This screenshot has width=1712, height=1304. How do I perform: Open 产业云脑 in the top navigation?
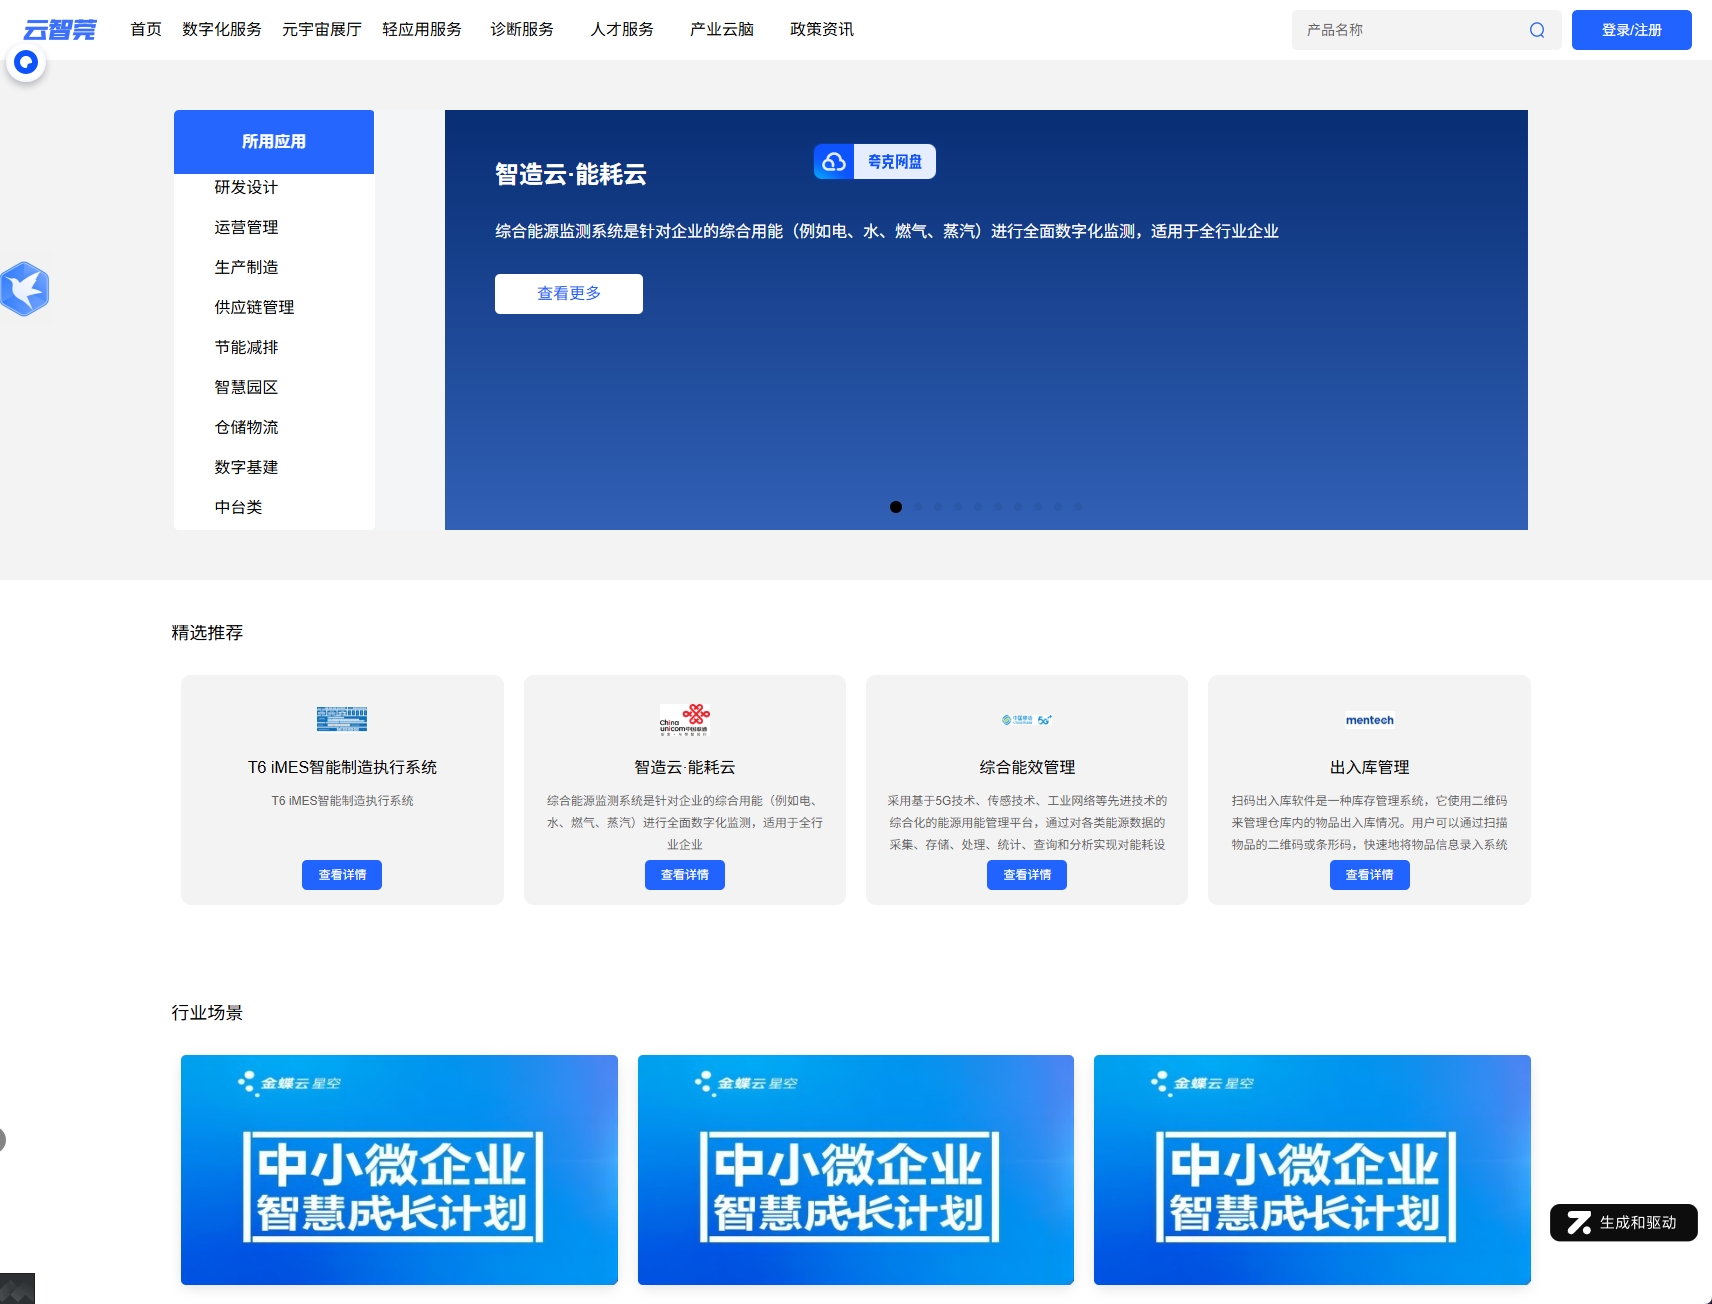point(721,30)
